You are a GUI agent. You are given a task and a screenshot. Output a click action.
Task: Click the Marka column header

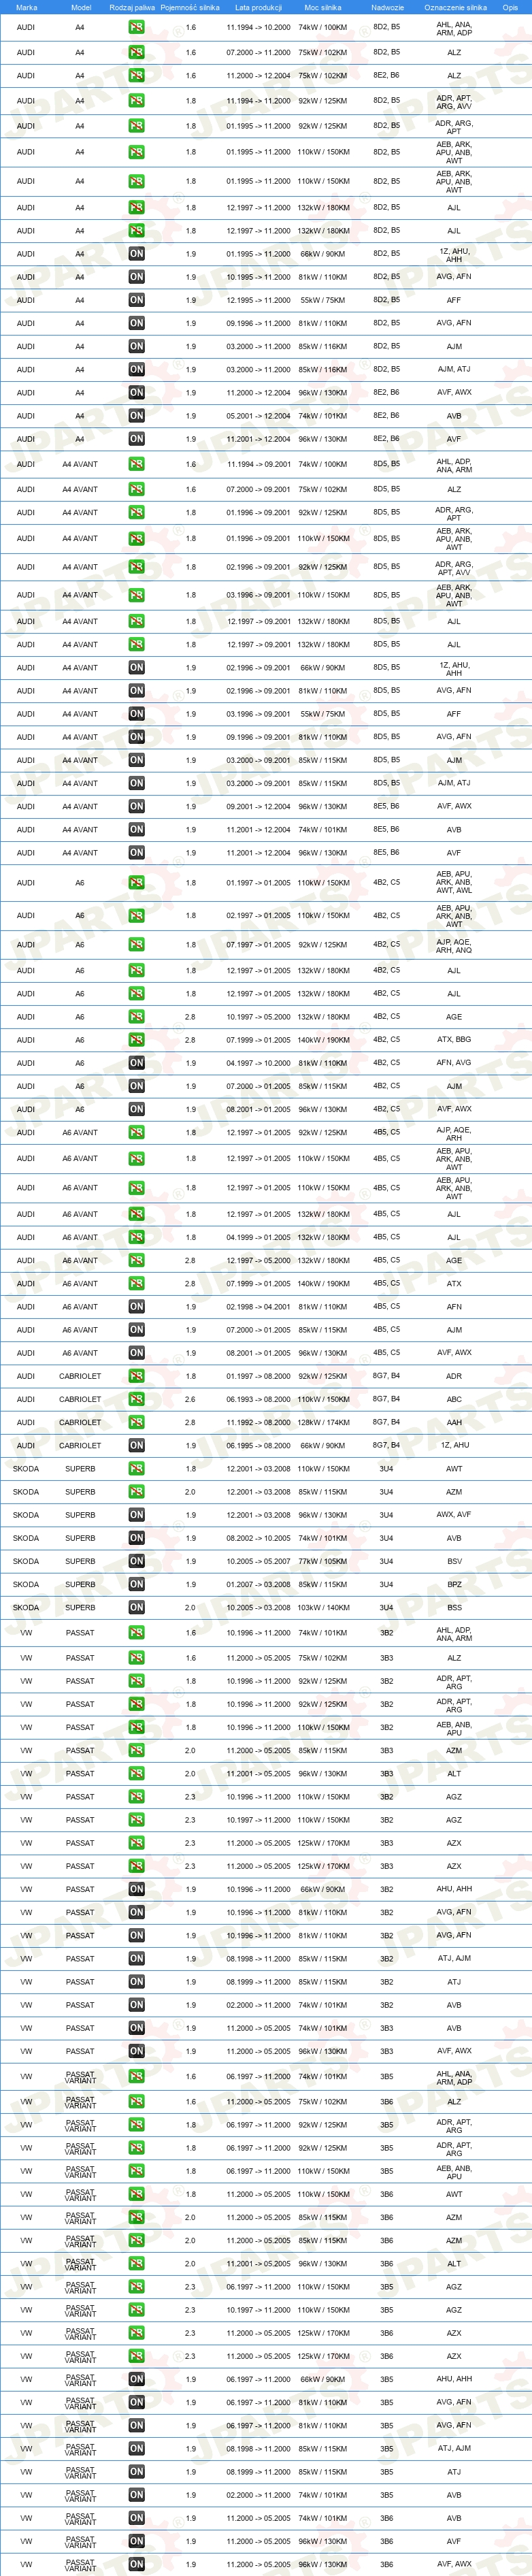(x=26, y=7)
